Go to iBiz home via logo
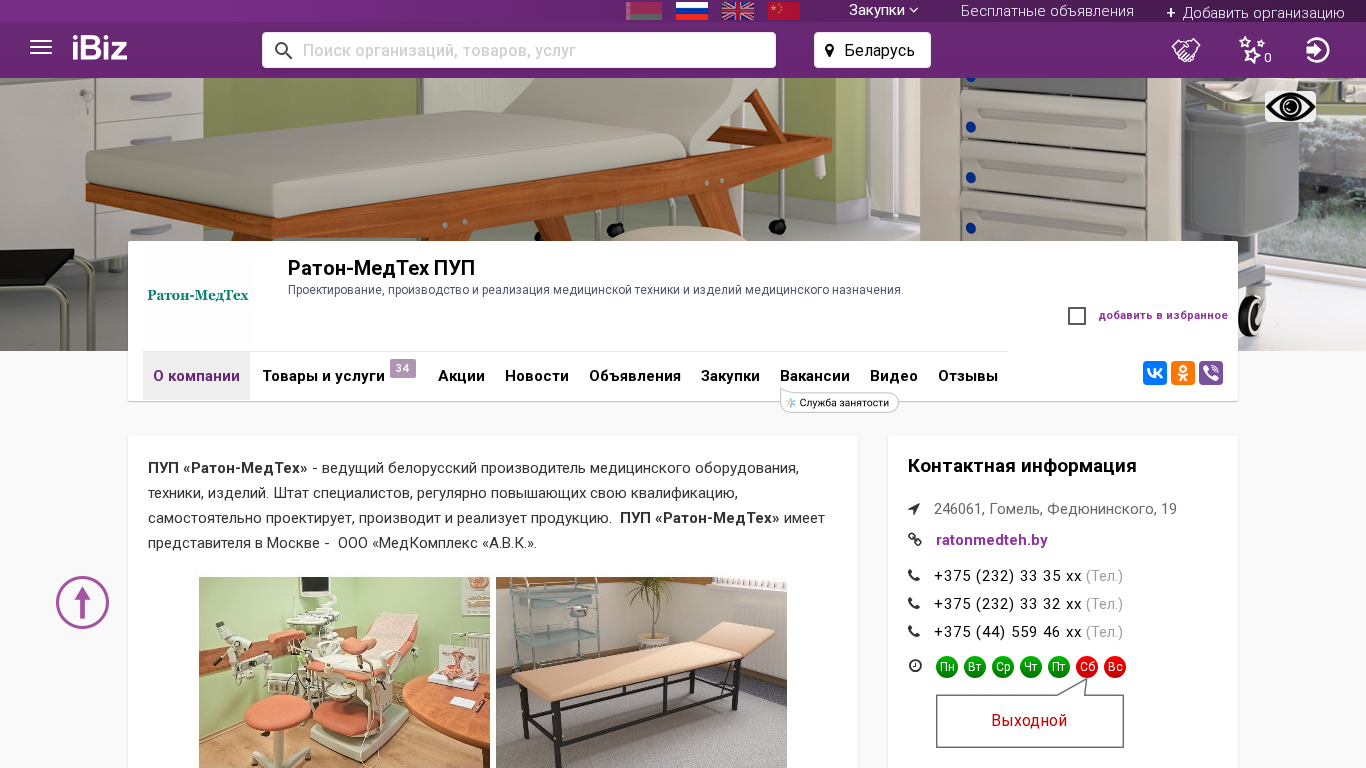The width and height of the screenshot is (1366, 768). pyautogui.click(x=100, y=48)
